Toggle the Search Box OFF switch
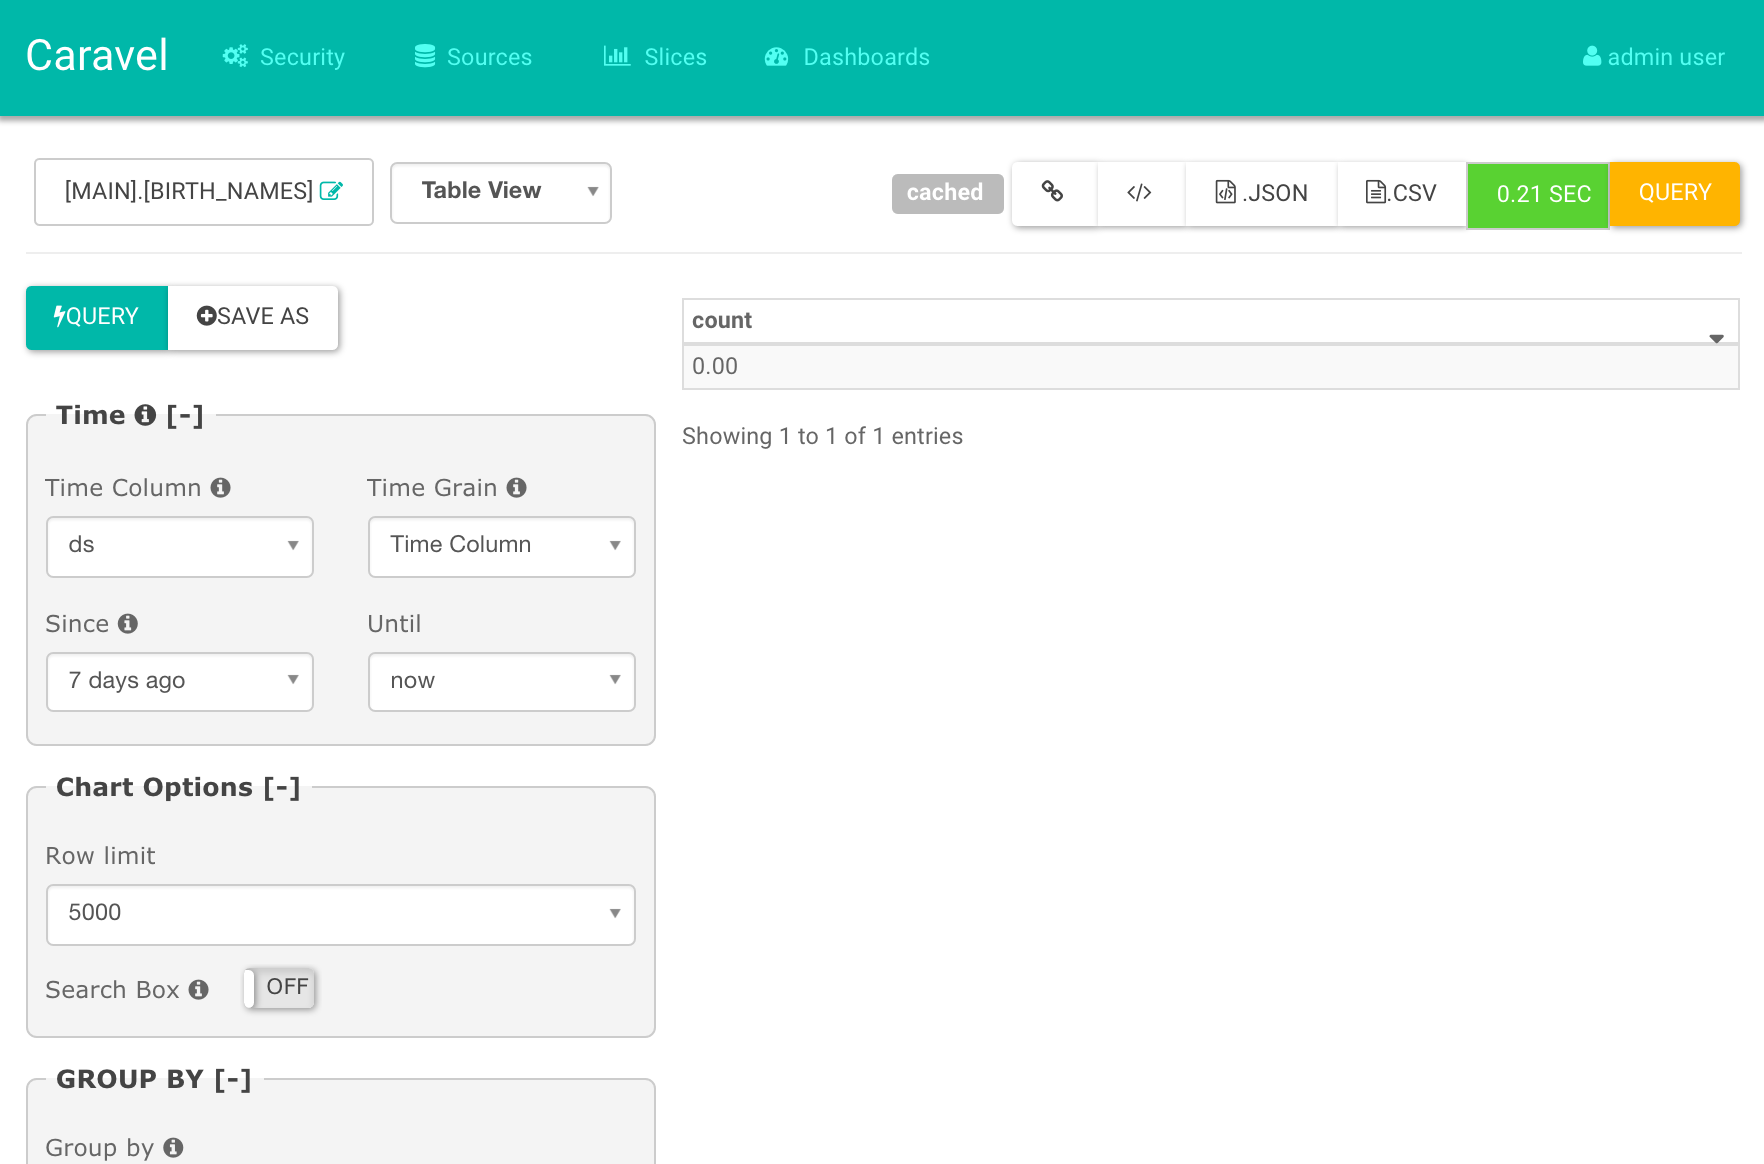Image resolution: width=1764 pixels, height=1164 pixels. click(280, 988)
